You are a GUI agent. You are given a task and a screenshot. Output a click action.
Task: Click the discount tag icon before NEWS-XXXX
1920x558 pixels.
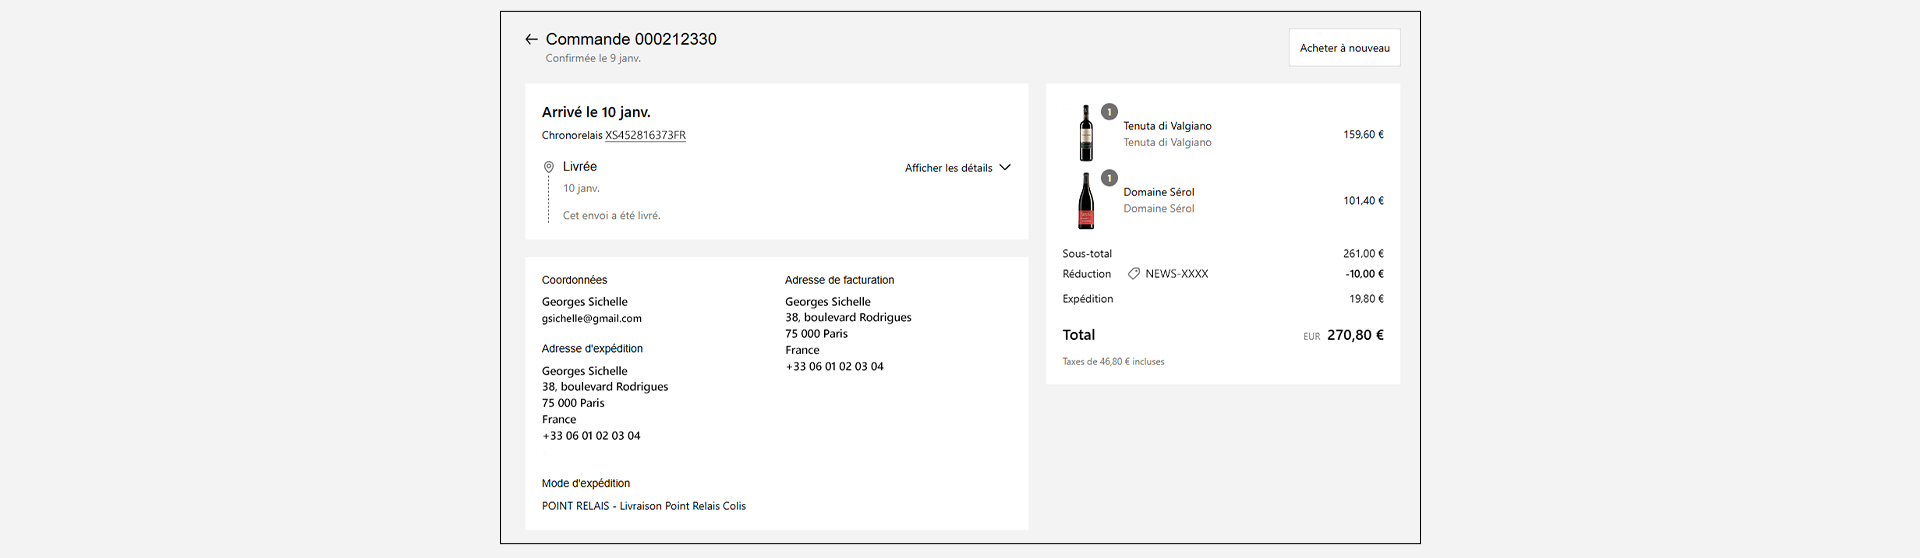(1134, 274)
